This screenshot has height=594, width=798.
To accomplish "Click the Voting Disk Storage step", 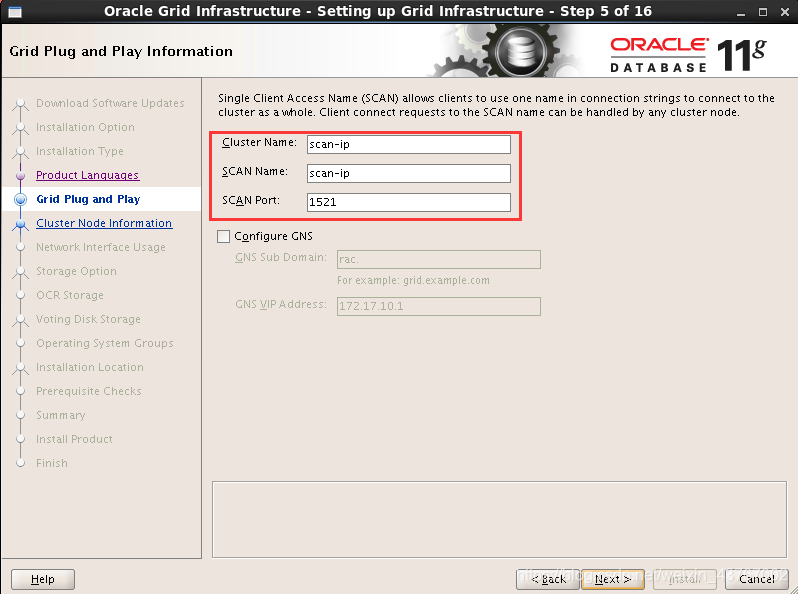I will [89, 319].
